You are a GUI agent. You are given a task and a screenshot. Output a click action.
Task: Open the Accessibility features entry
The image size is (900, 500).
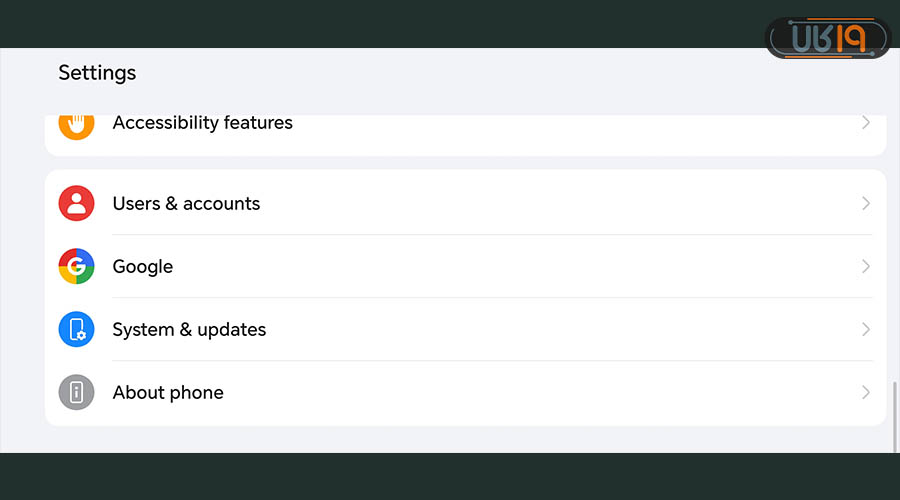click(x=202, y=123)
